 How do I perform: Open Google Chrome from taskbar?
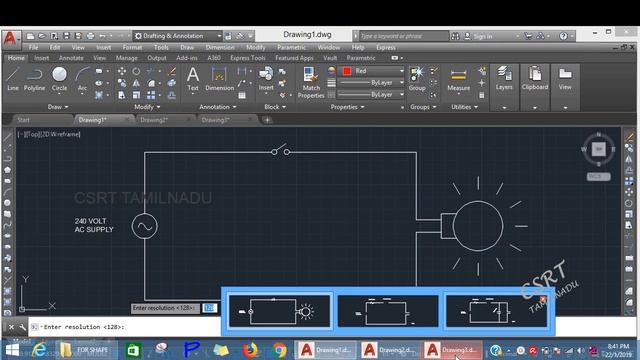pos(280,350)
